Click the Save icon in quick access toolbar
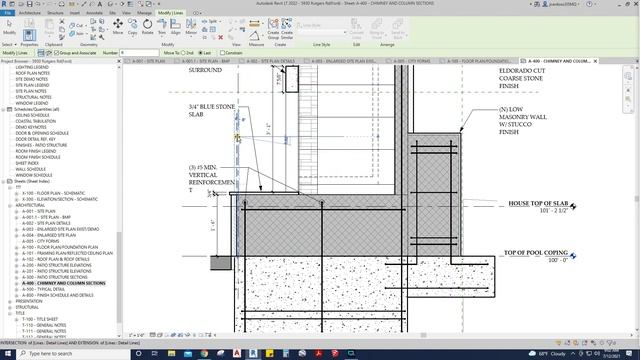This screenshot has width=640, height=360. point(29,4)
